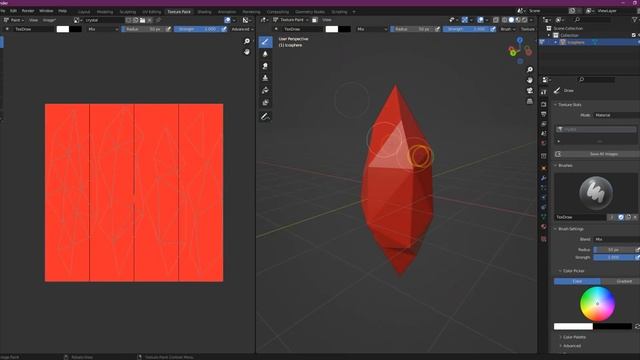Click the TexDraw brush preview thumbnail
This screenshot has height=360, width=640.
(596, 193)
